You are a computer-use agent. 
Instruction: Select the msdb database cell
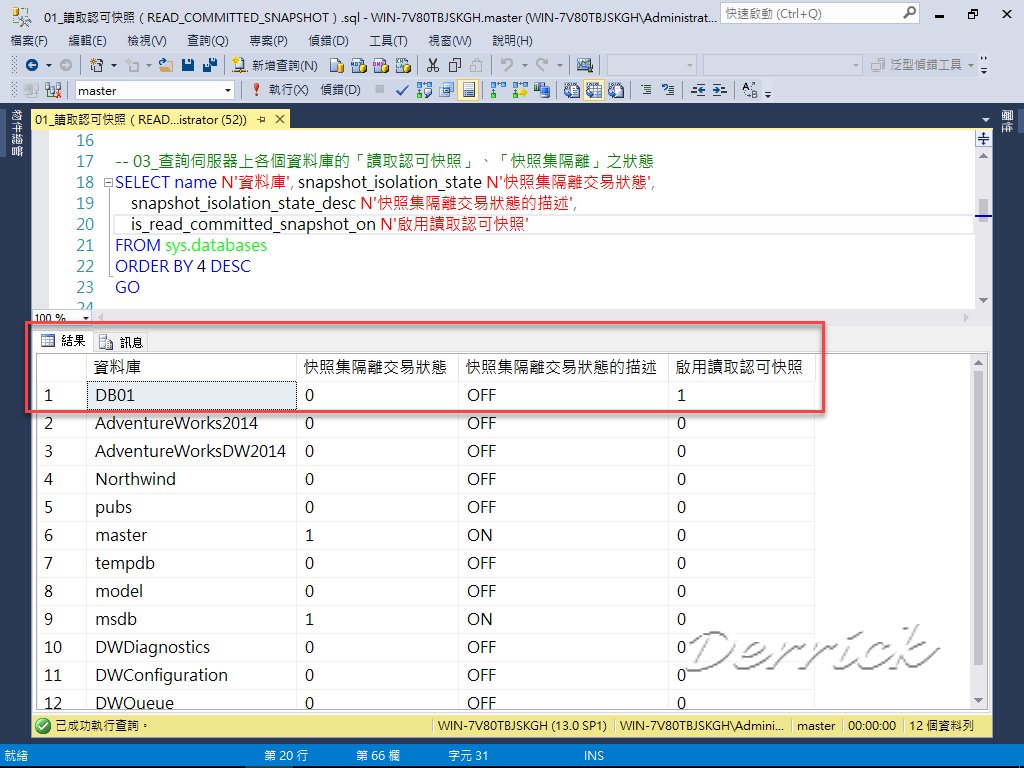click(x=191, y=619)
